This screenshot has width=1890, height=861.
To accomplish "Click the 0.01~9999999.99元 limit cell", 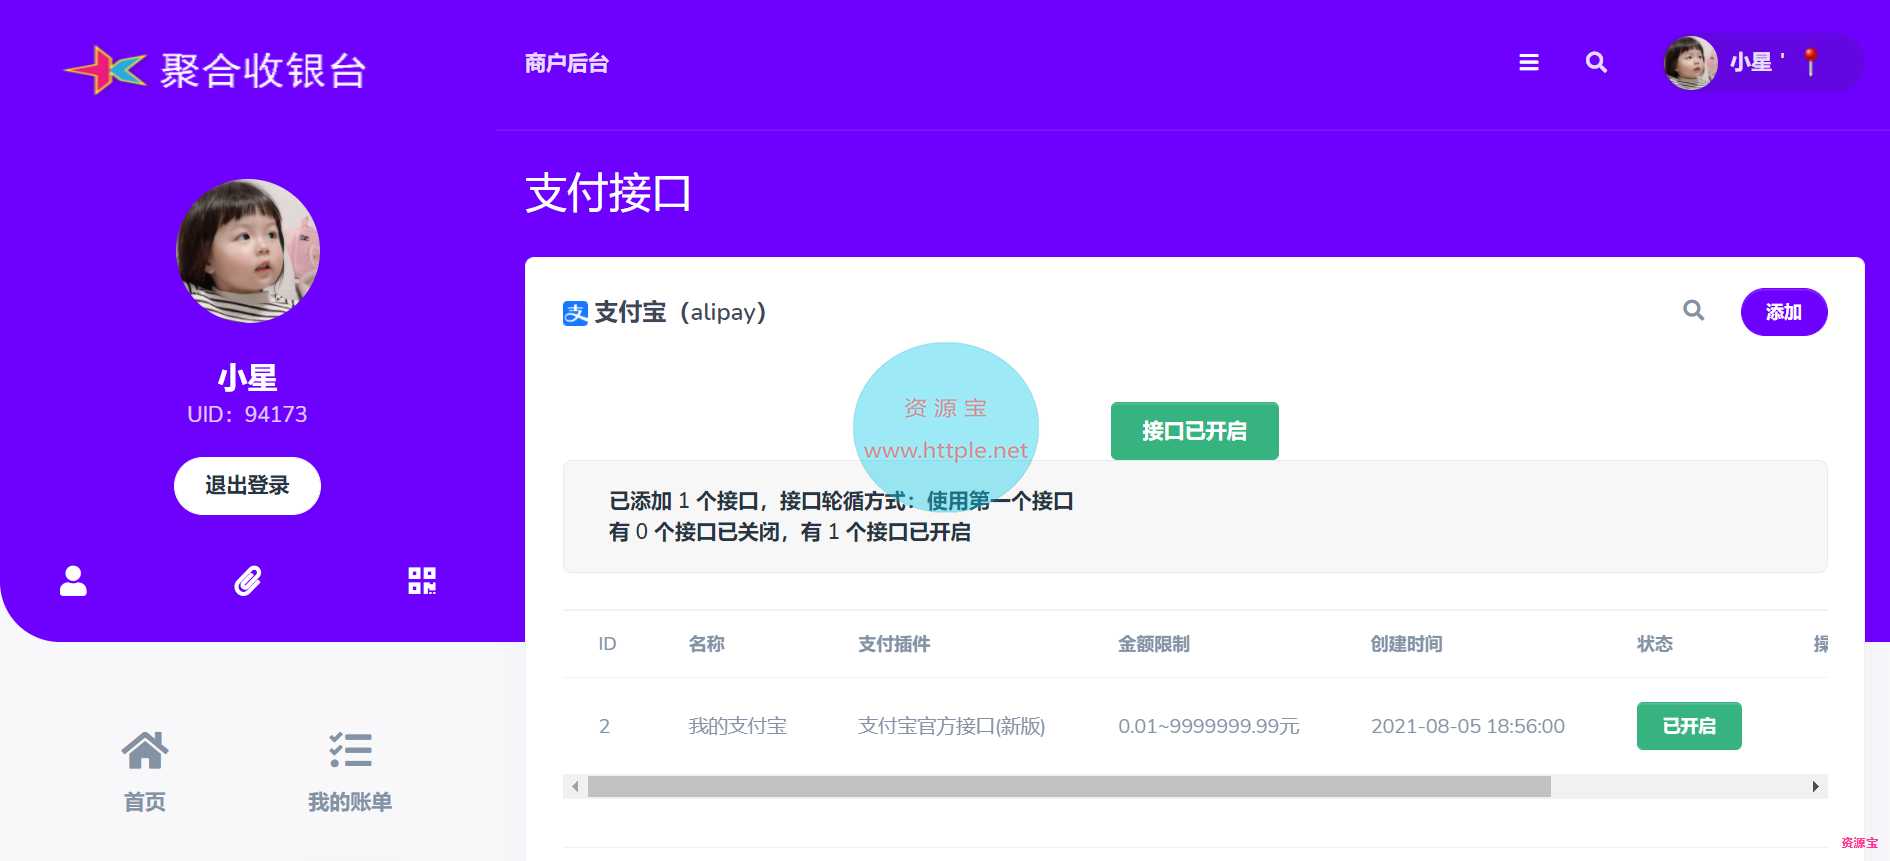I will [x=1209, y=726].
